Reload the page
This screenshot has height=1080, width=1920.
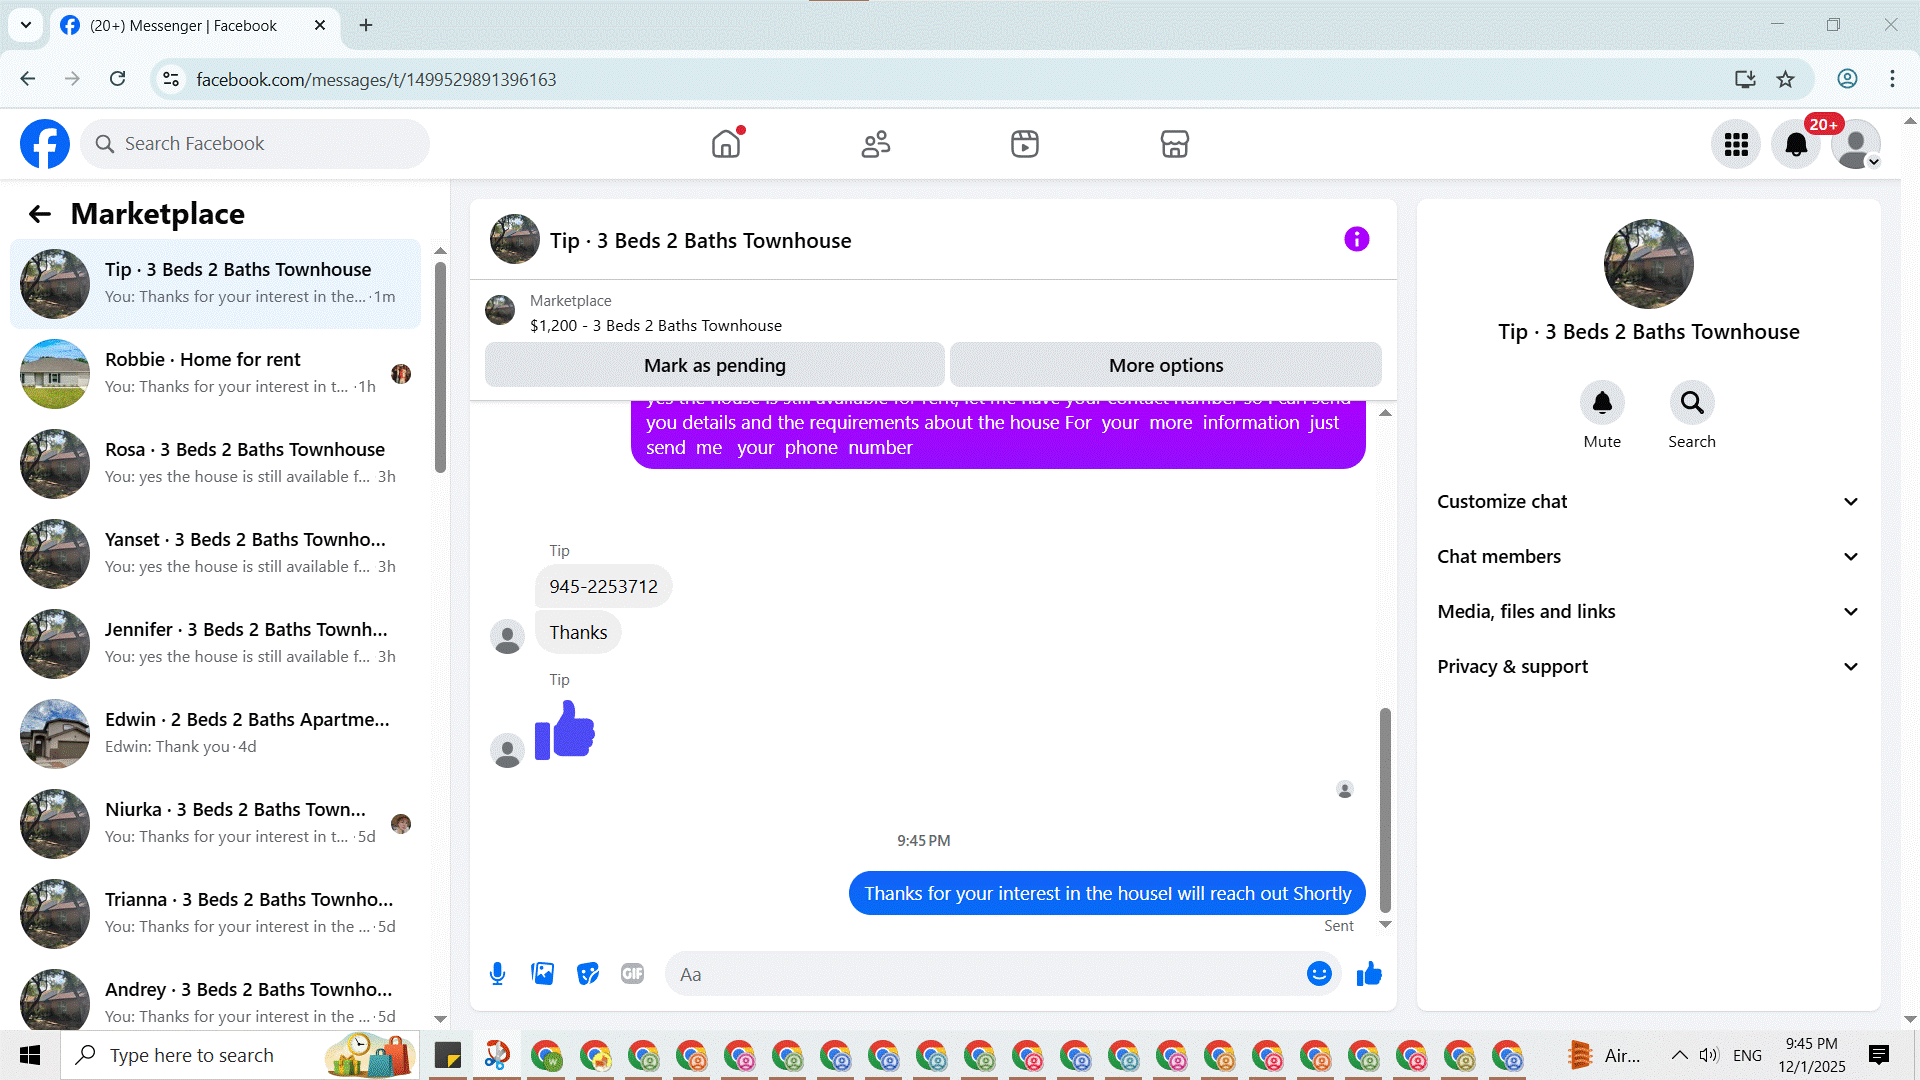(x=117, y=79)
